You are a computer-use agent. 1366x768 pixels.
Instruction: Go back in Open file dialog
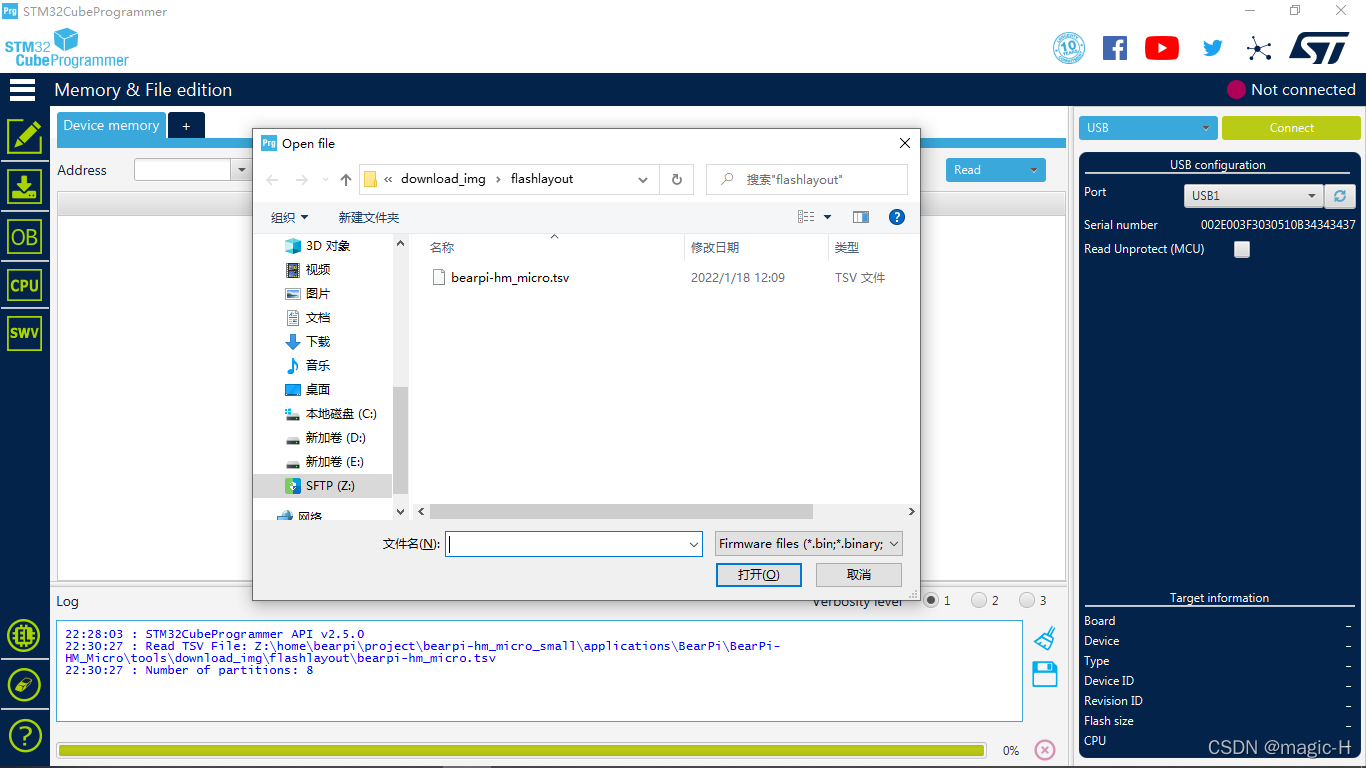coord(272,180)
